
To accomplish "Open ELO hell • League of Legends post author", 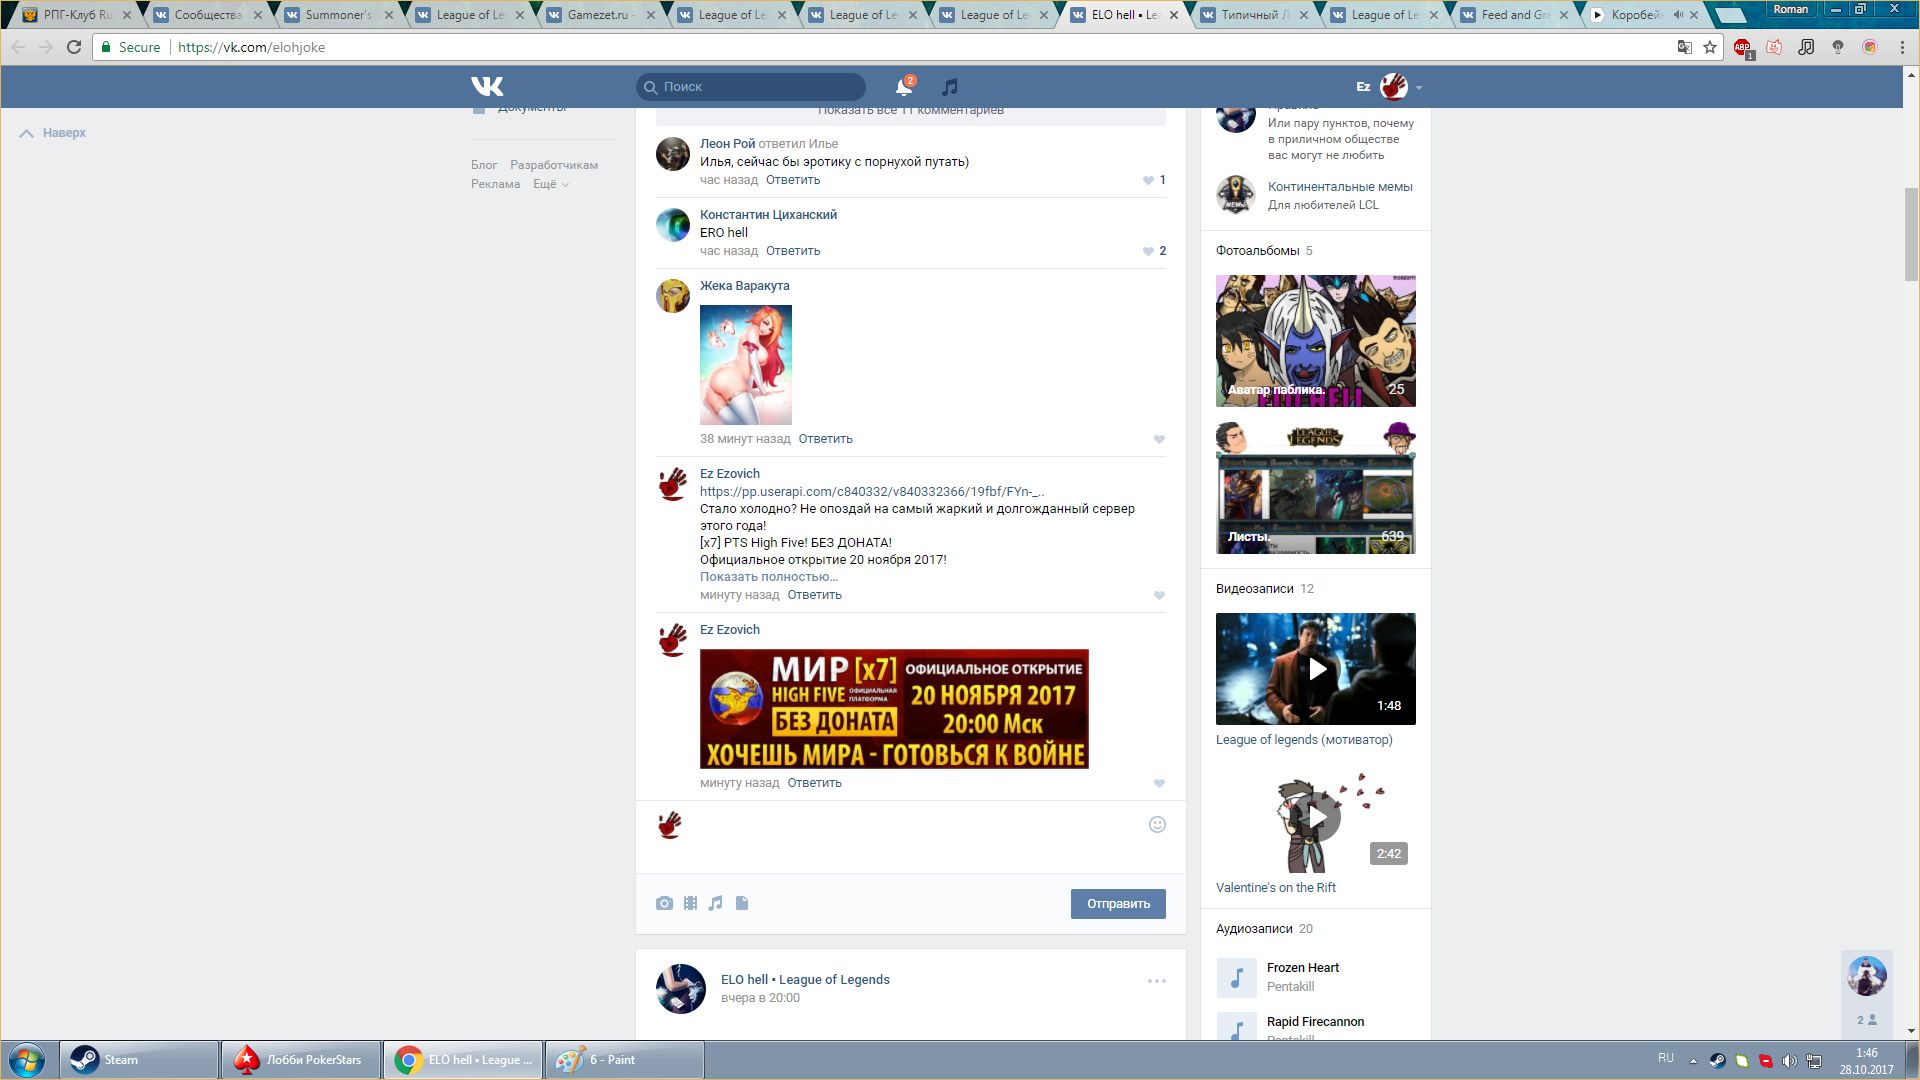I will (x=805, y=980).
